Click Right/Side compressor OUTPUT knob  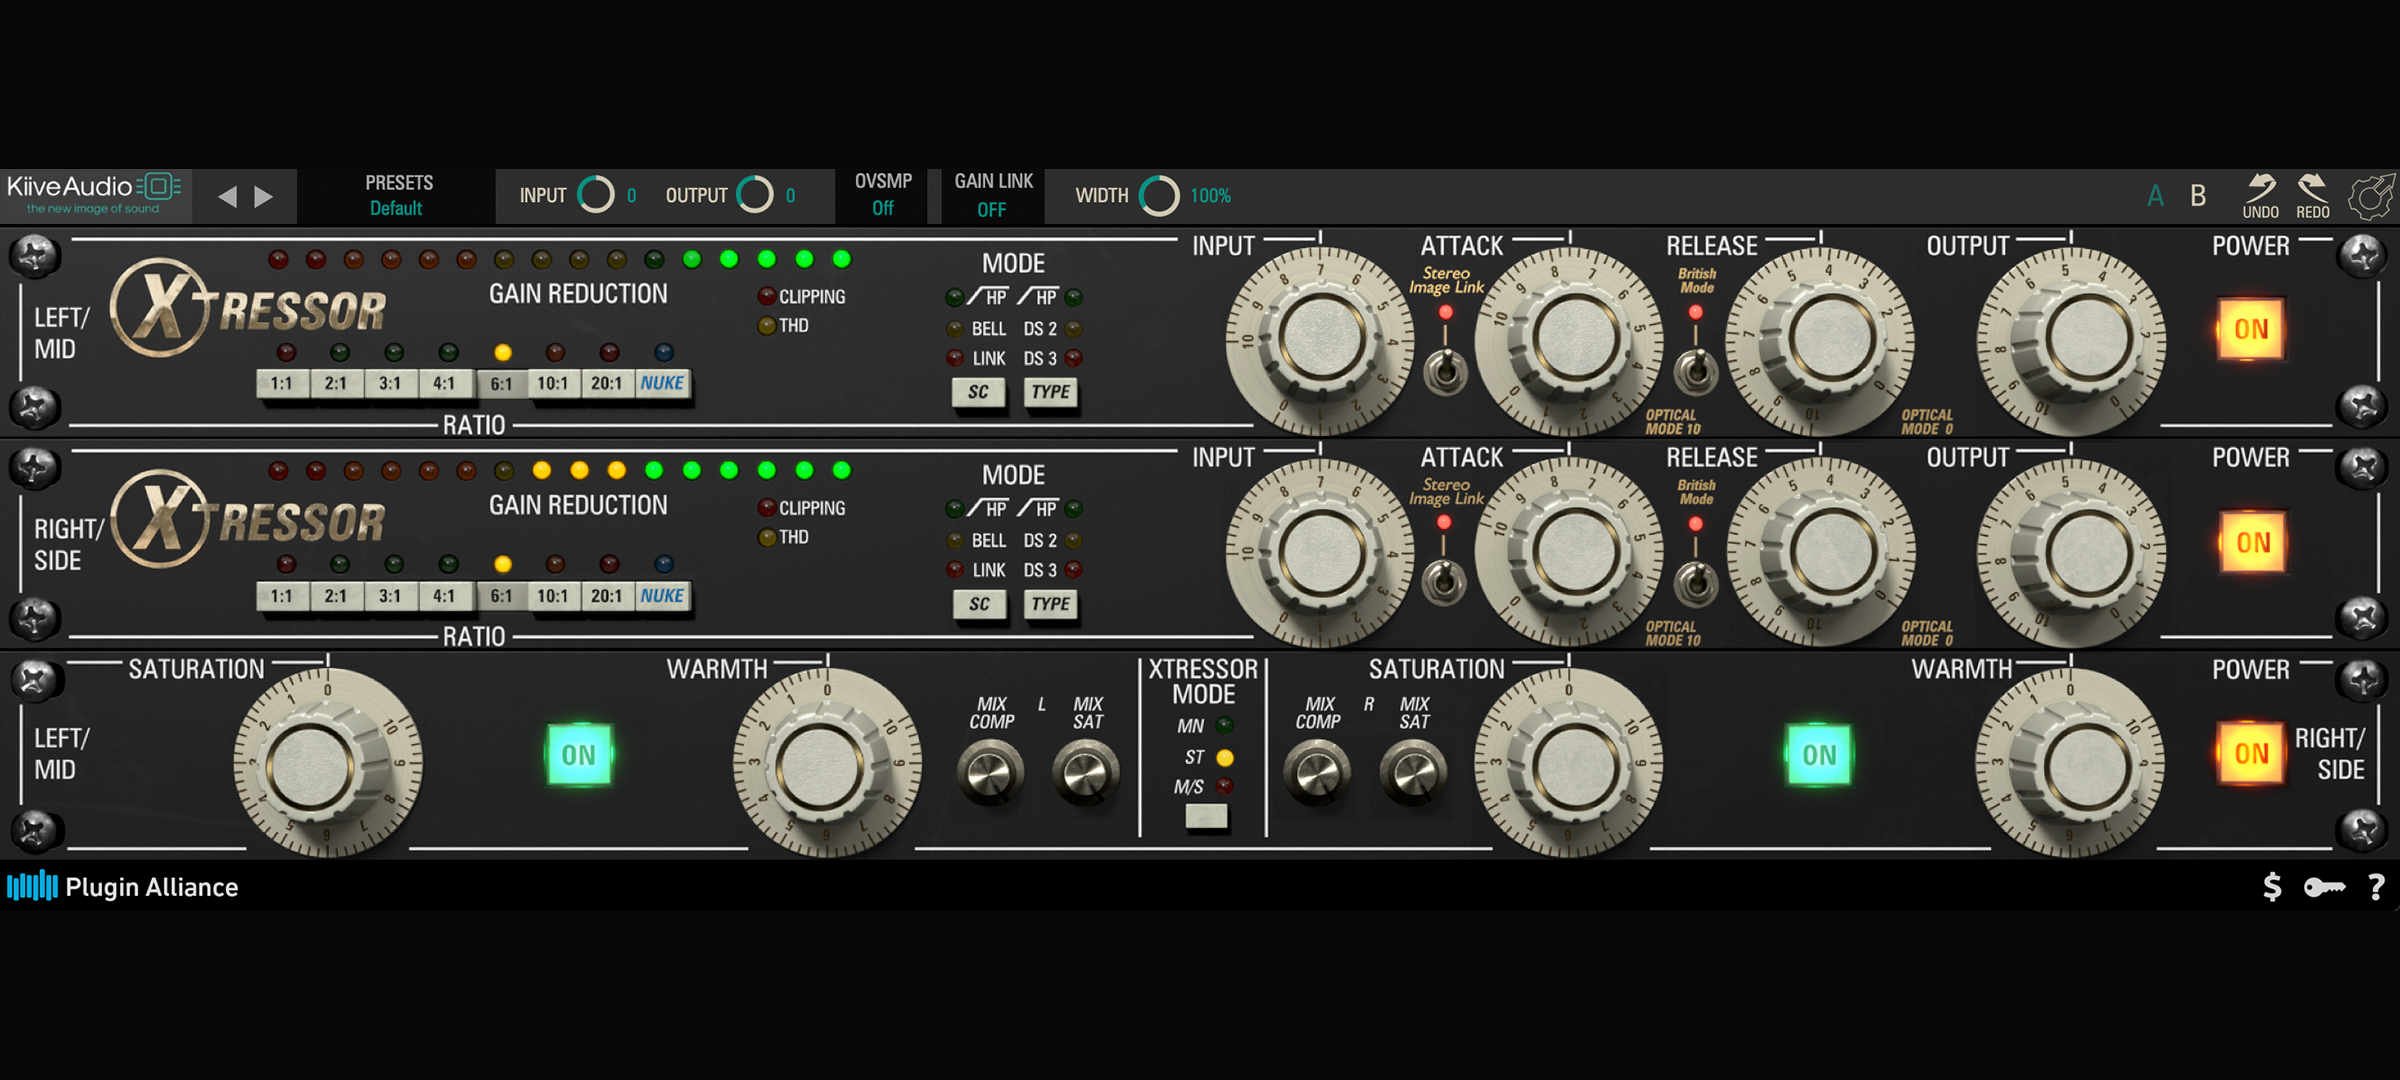click(2072, 552)
